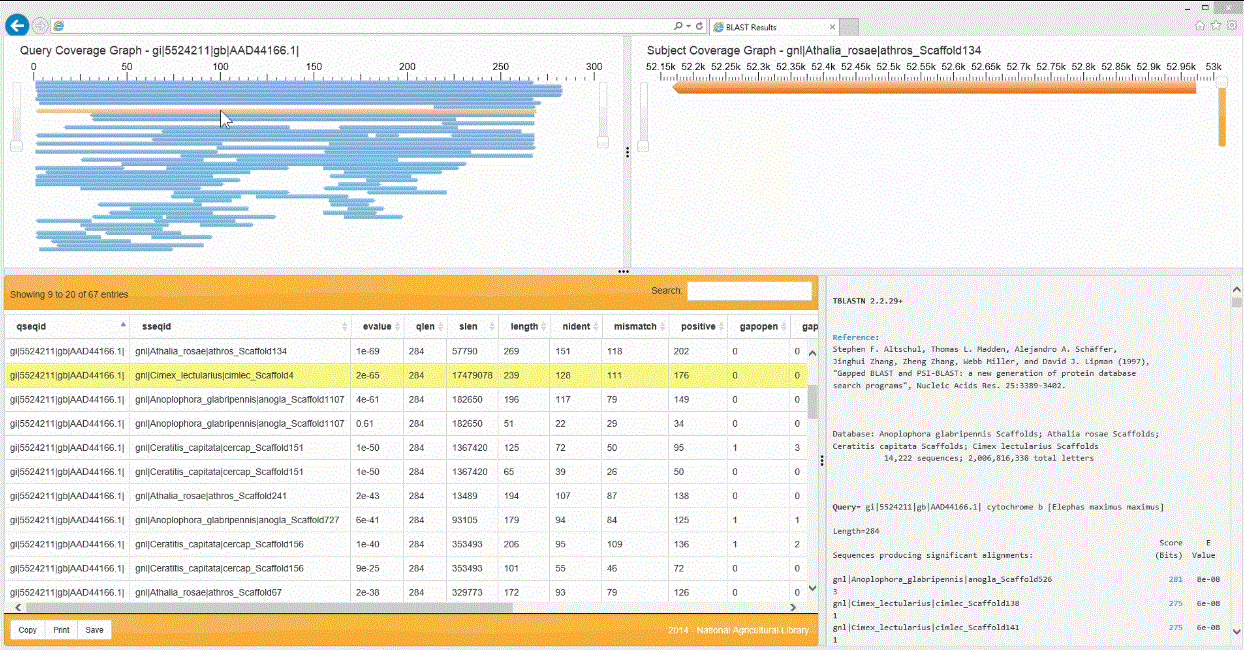
Task: Click the address bar search magnifier
Action: 679,26
